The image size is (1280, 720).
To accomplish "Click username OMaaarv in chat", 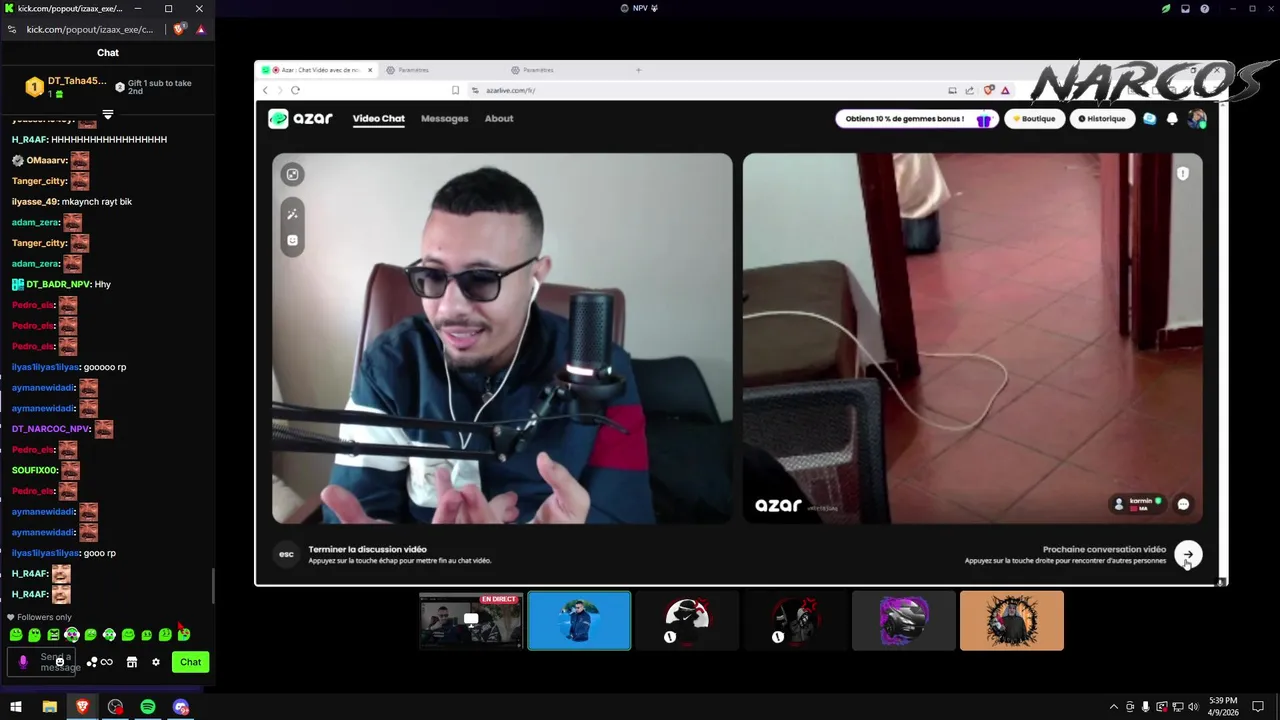I will click(x=46, y=160).
